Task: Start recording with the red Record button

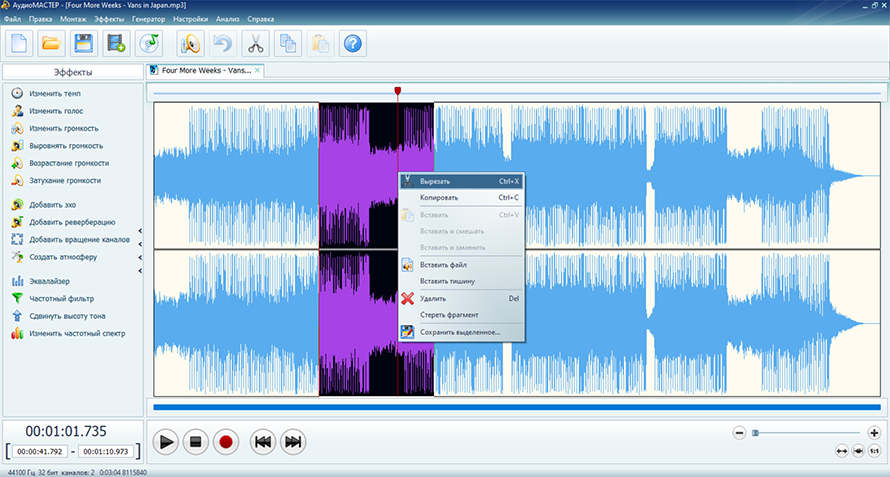Action: click(x=226, y=441)
